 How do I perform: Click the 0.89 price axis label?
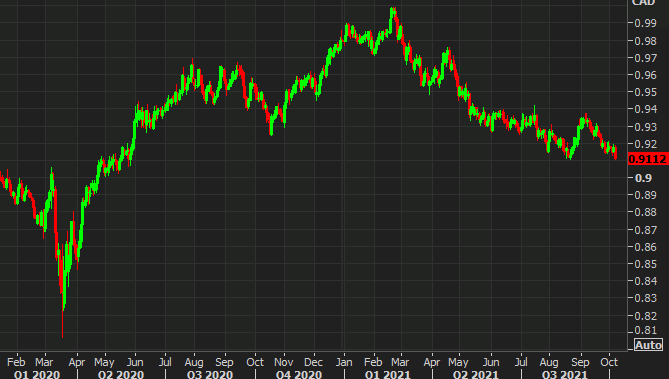pyautogui.click(x=645, y=195)
